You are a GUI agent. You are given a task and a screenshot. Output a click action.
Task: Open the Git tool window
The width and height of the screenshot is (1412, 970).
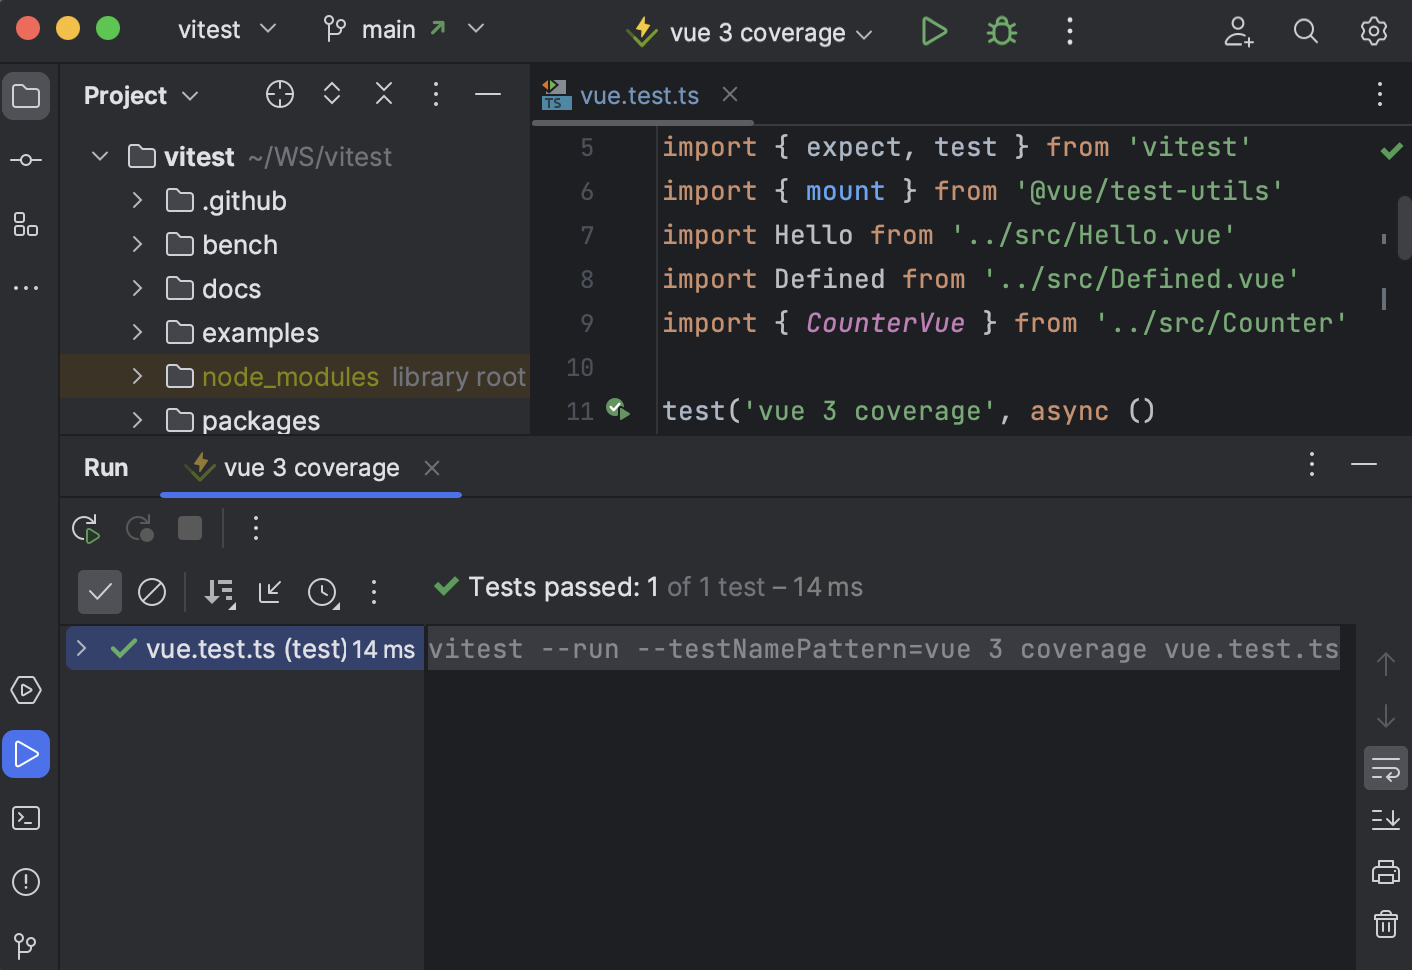tap(25, 945)
